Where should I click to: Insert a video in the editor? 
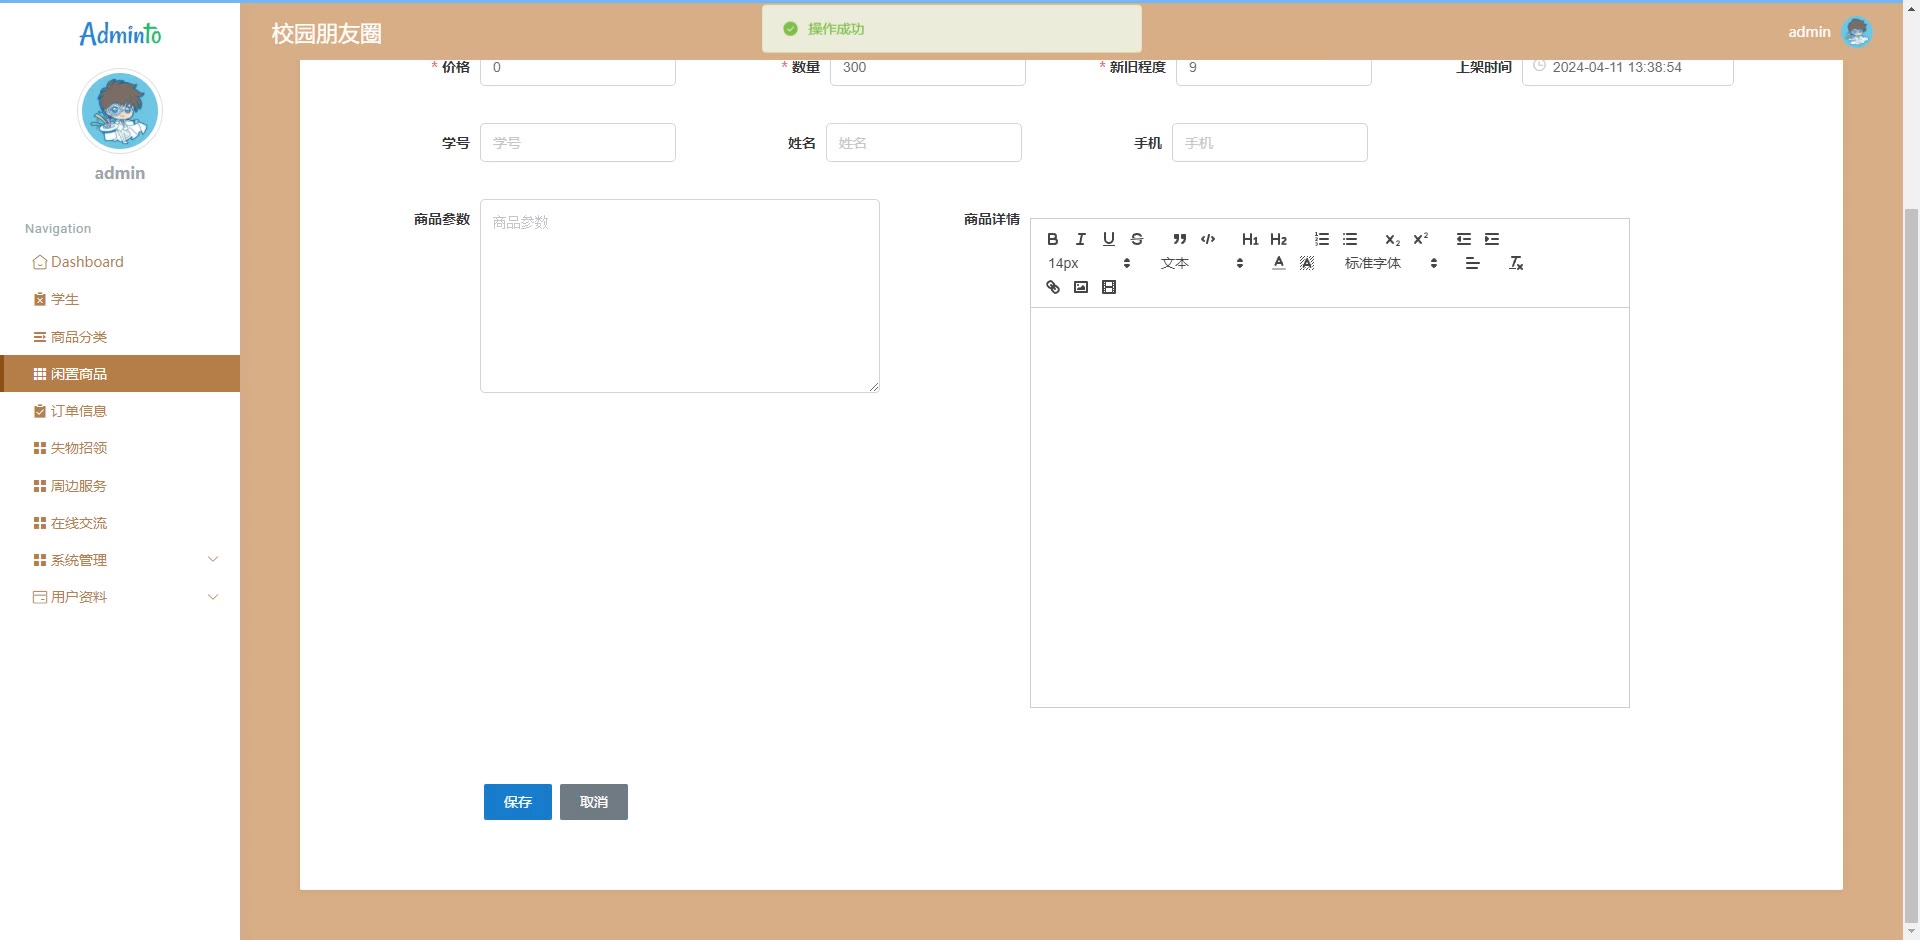[x=1108, y=287]
